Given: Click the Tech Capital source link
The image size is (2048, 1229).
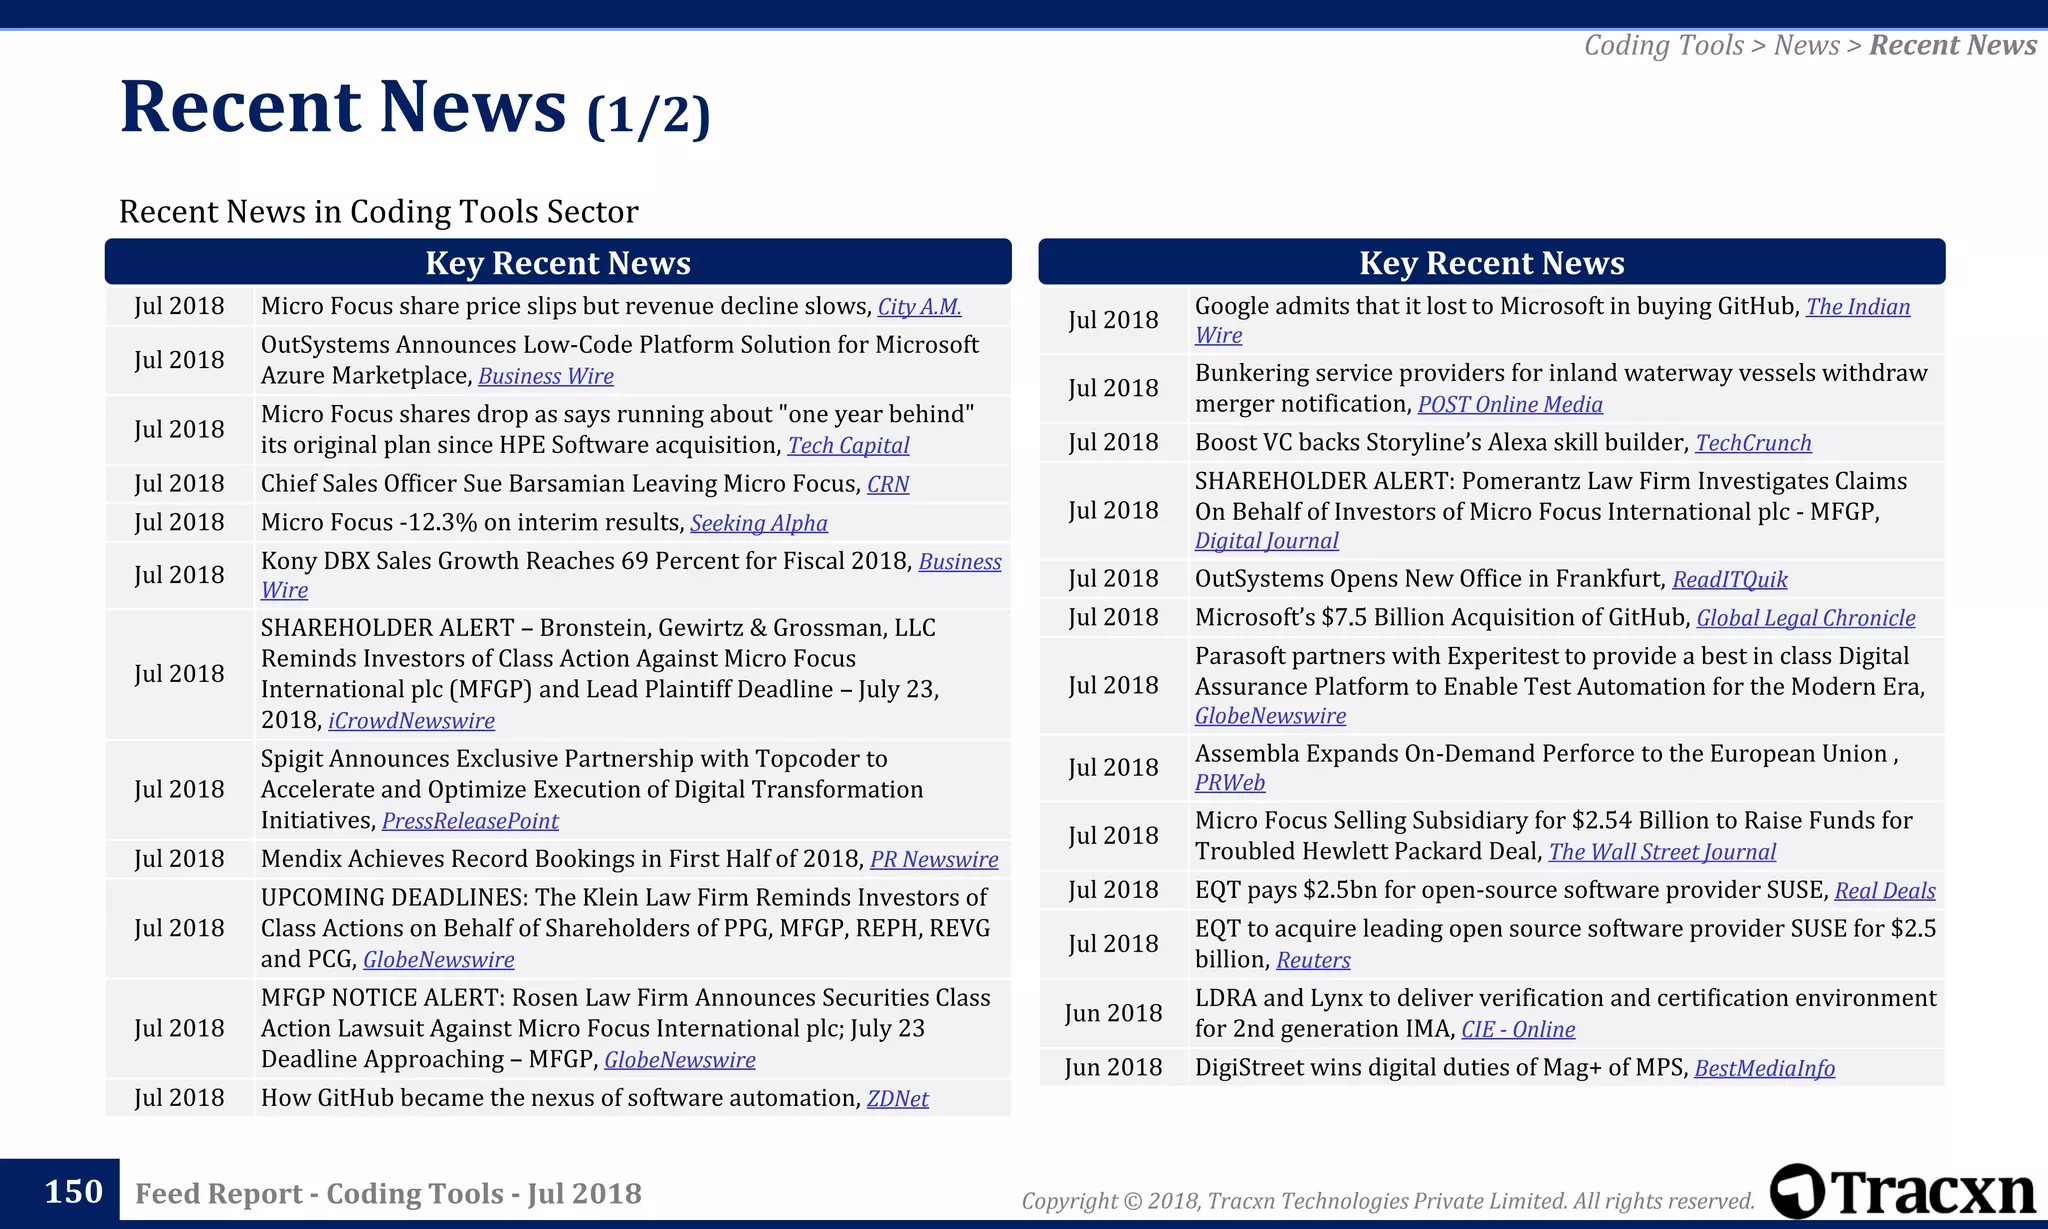Looking at the screenshot, I should (x=849, y=445).
